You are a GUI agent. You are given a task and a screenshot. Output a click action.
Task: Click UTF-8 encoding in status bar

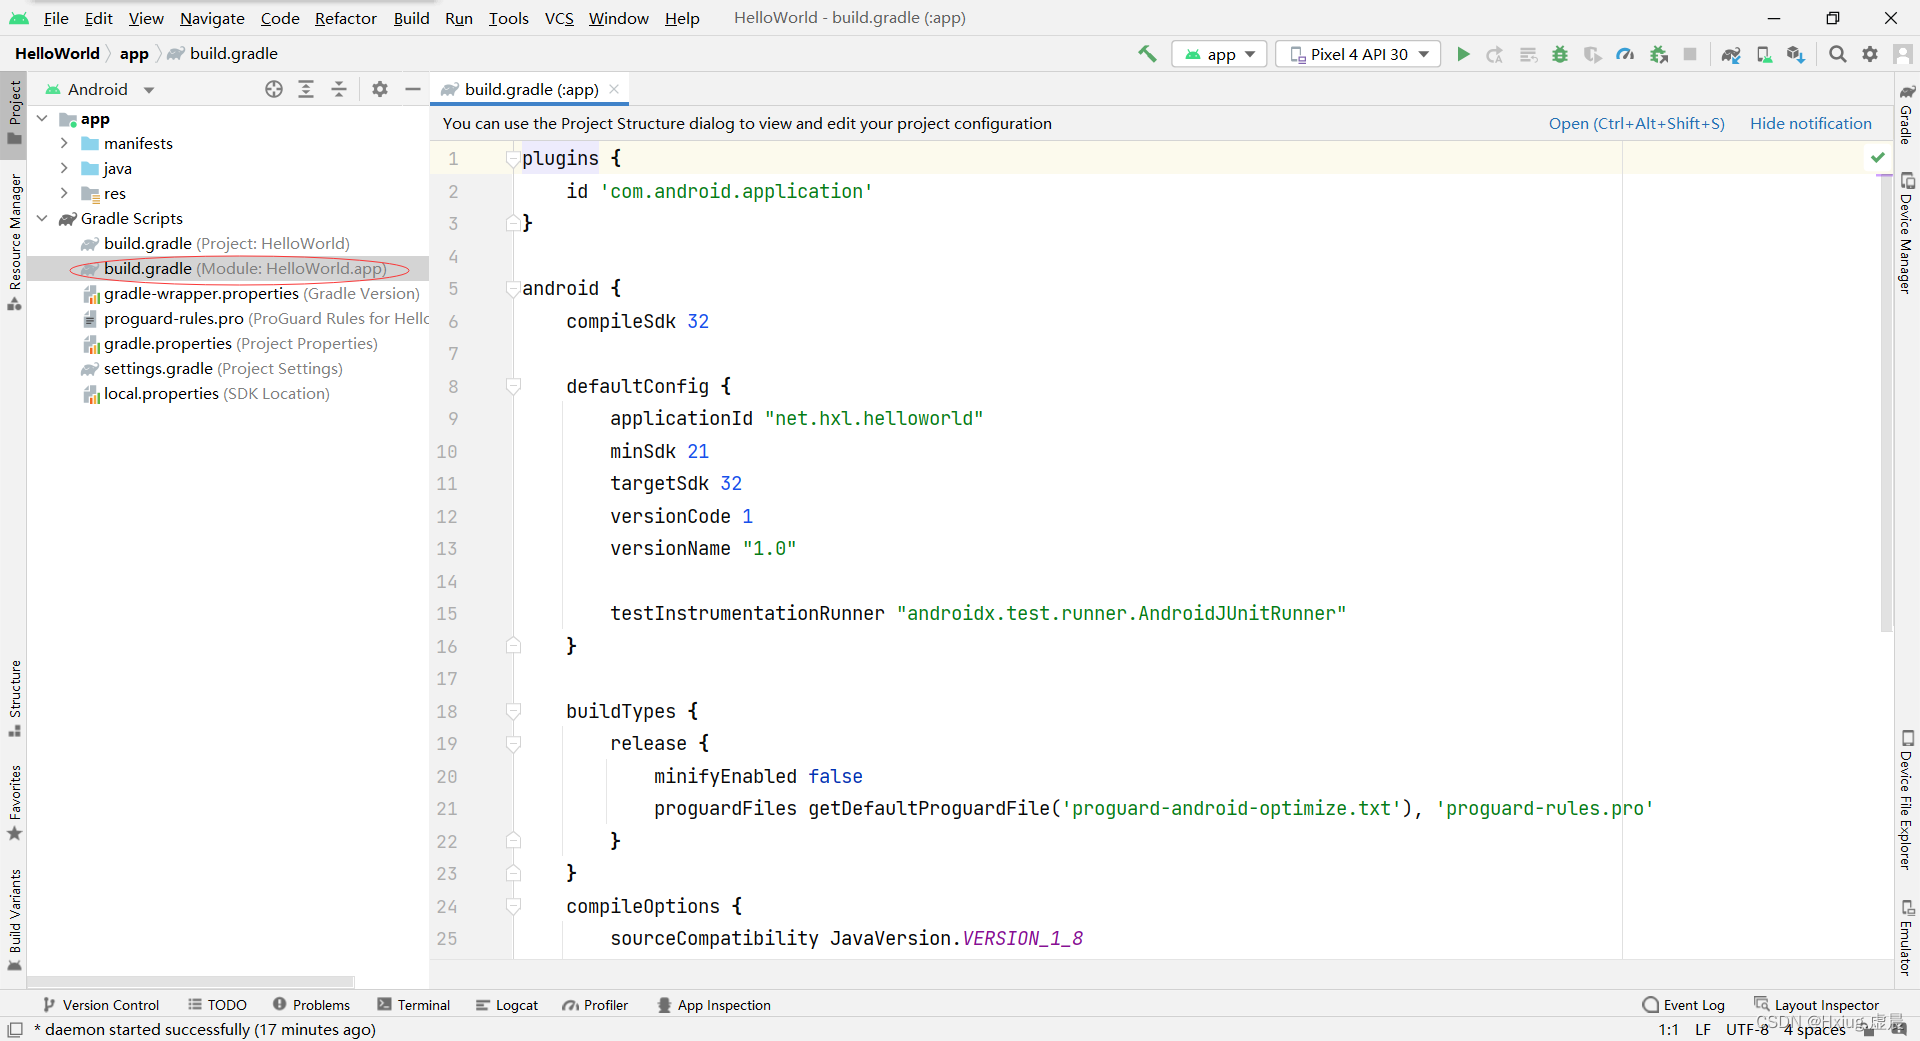pyautogui.click(x=1746, y=1029)
